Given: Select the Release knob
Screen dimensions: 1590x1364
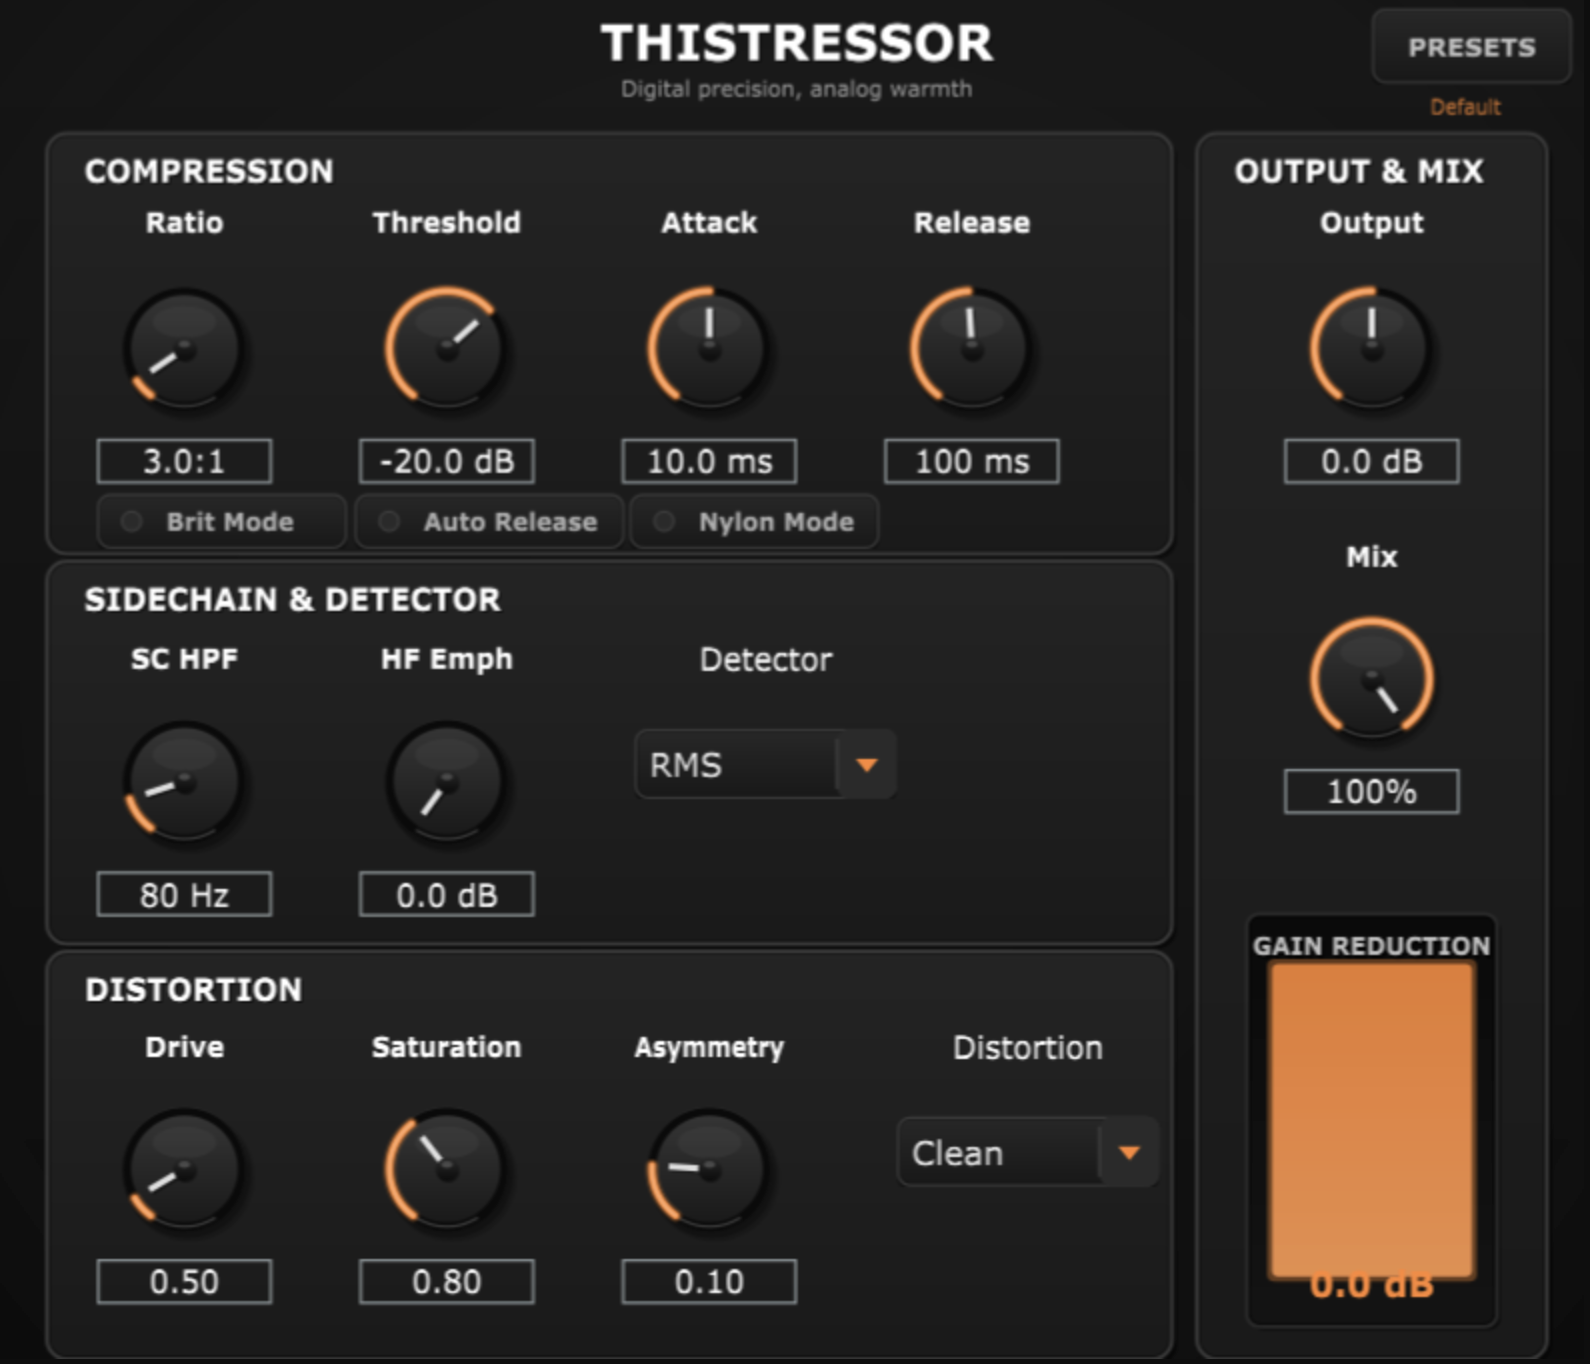Looking at the screenshot, I should pyautogui.click(x=971, y=349).
